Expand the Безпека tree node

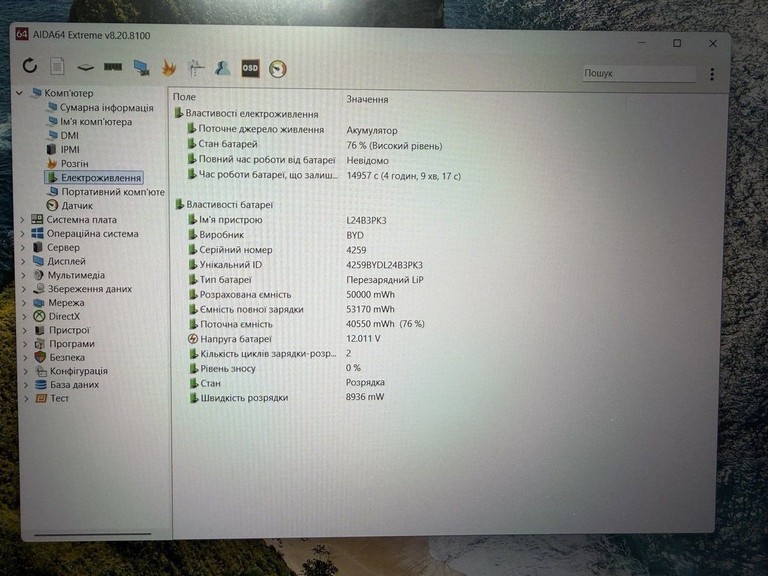[25, 358]
